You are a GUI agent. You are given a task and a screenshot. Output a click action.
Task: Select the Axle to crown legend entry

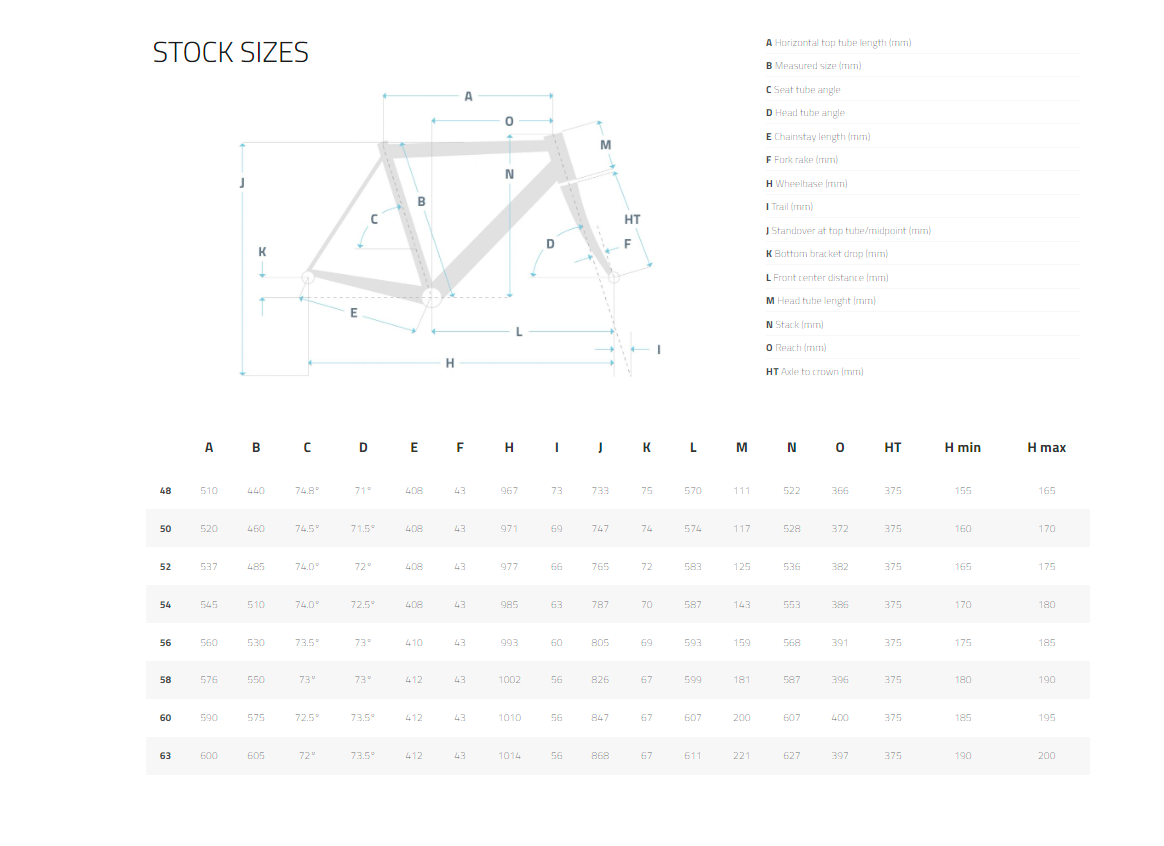[x=815, y=372]
